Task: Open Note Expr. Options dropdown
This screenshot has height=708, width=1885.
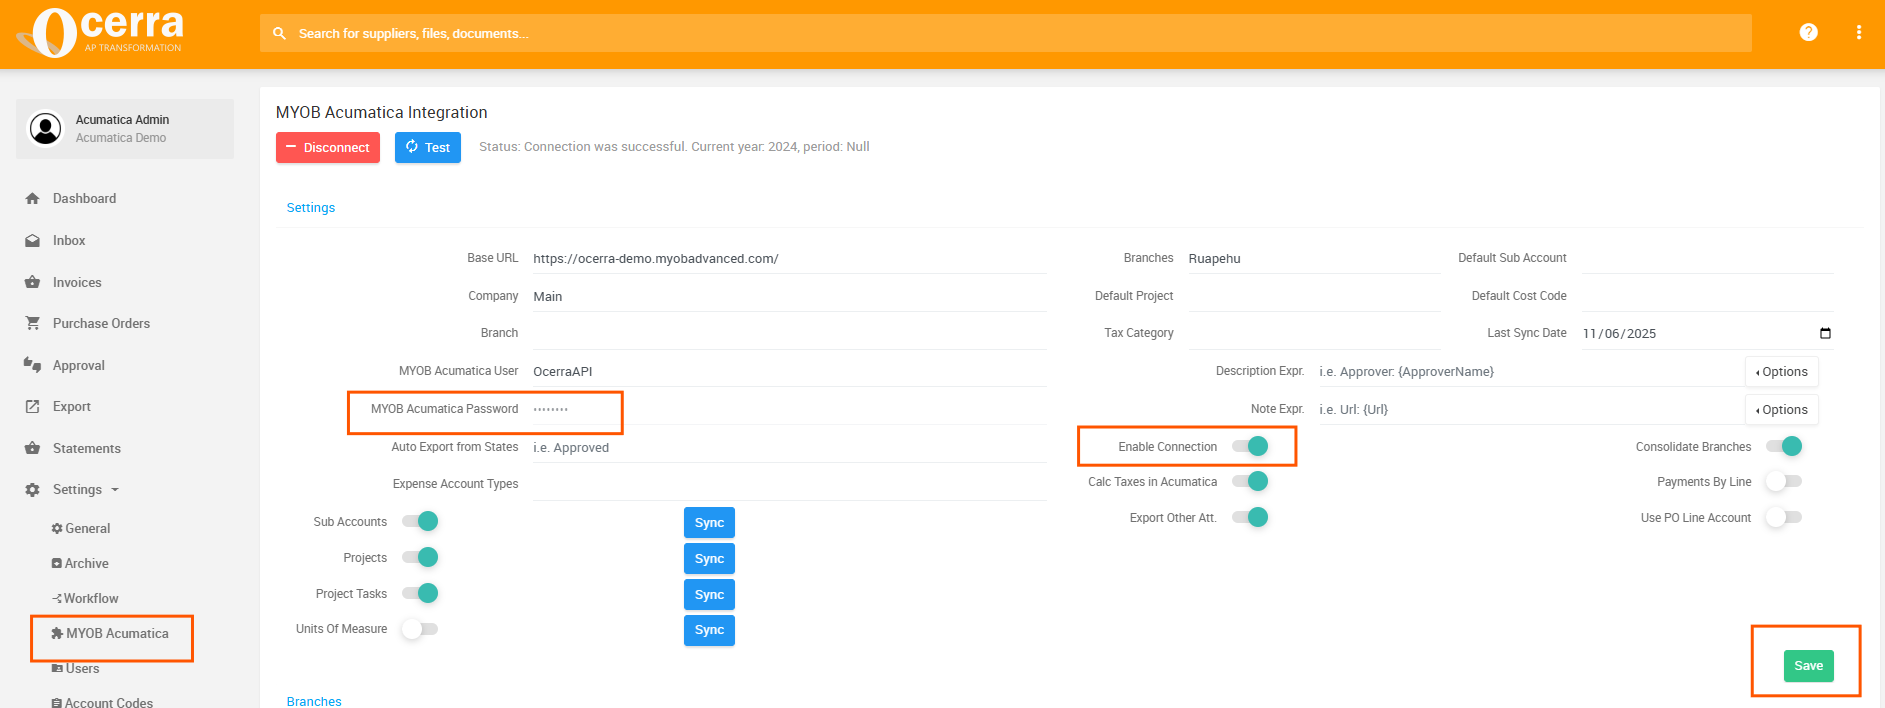Action: tap(1782, 409)
